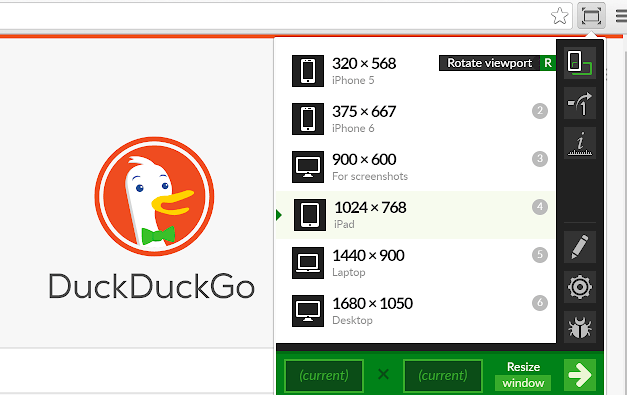Click the iPad tablet icon
This screenshot has height=395, width=627.
coord(310,215)
